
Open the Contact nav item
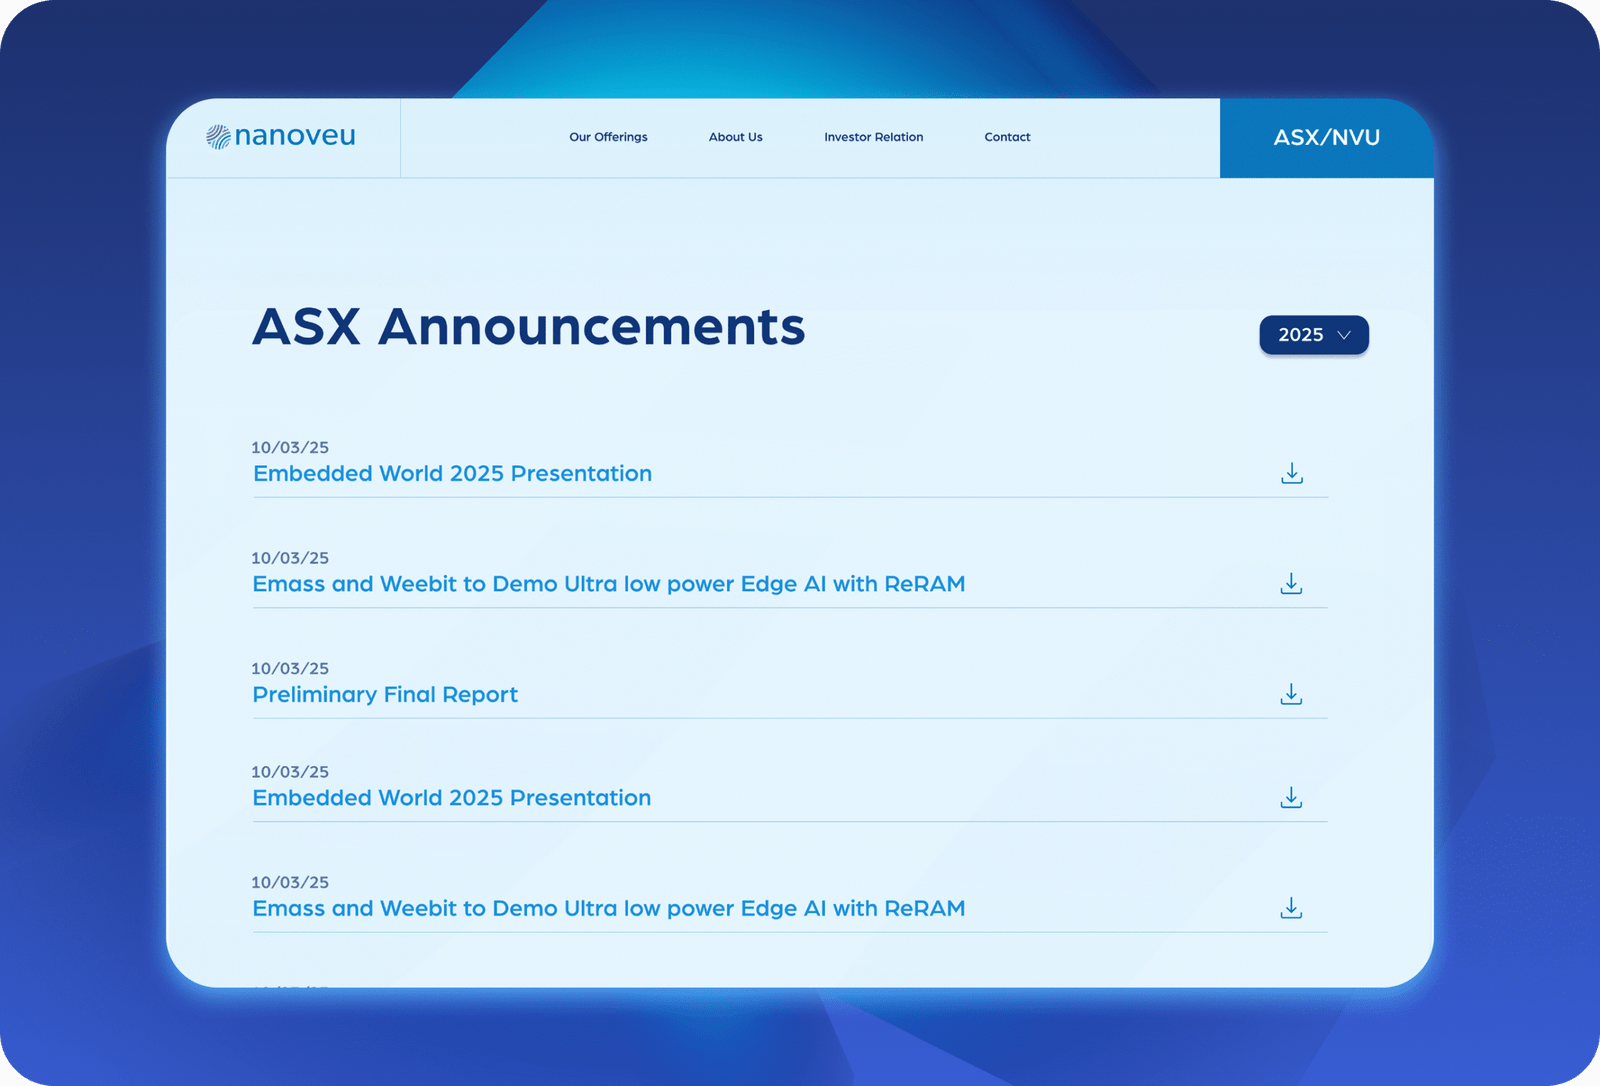tap(1007, 137)
